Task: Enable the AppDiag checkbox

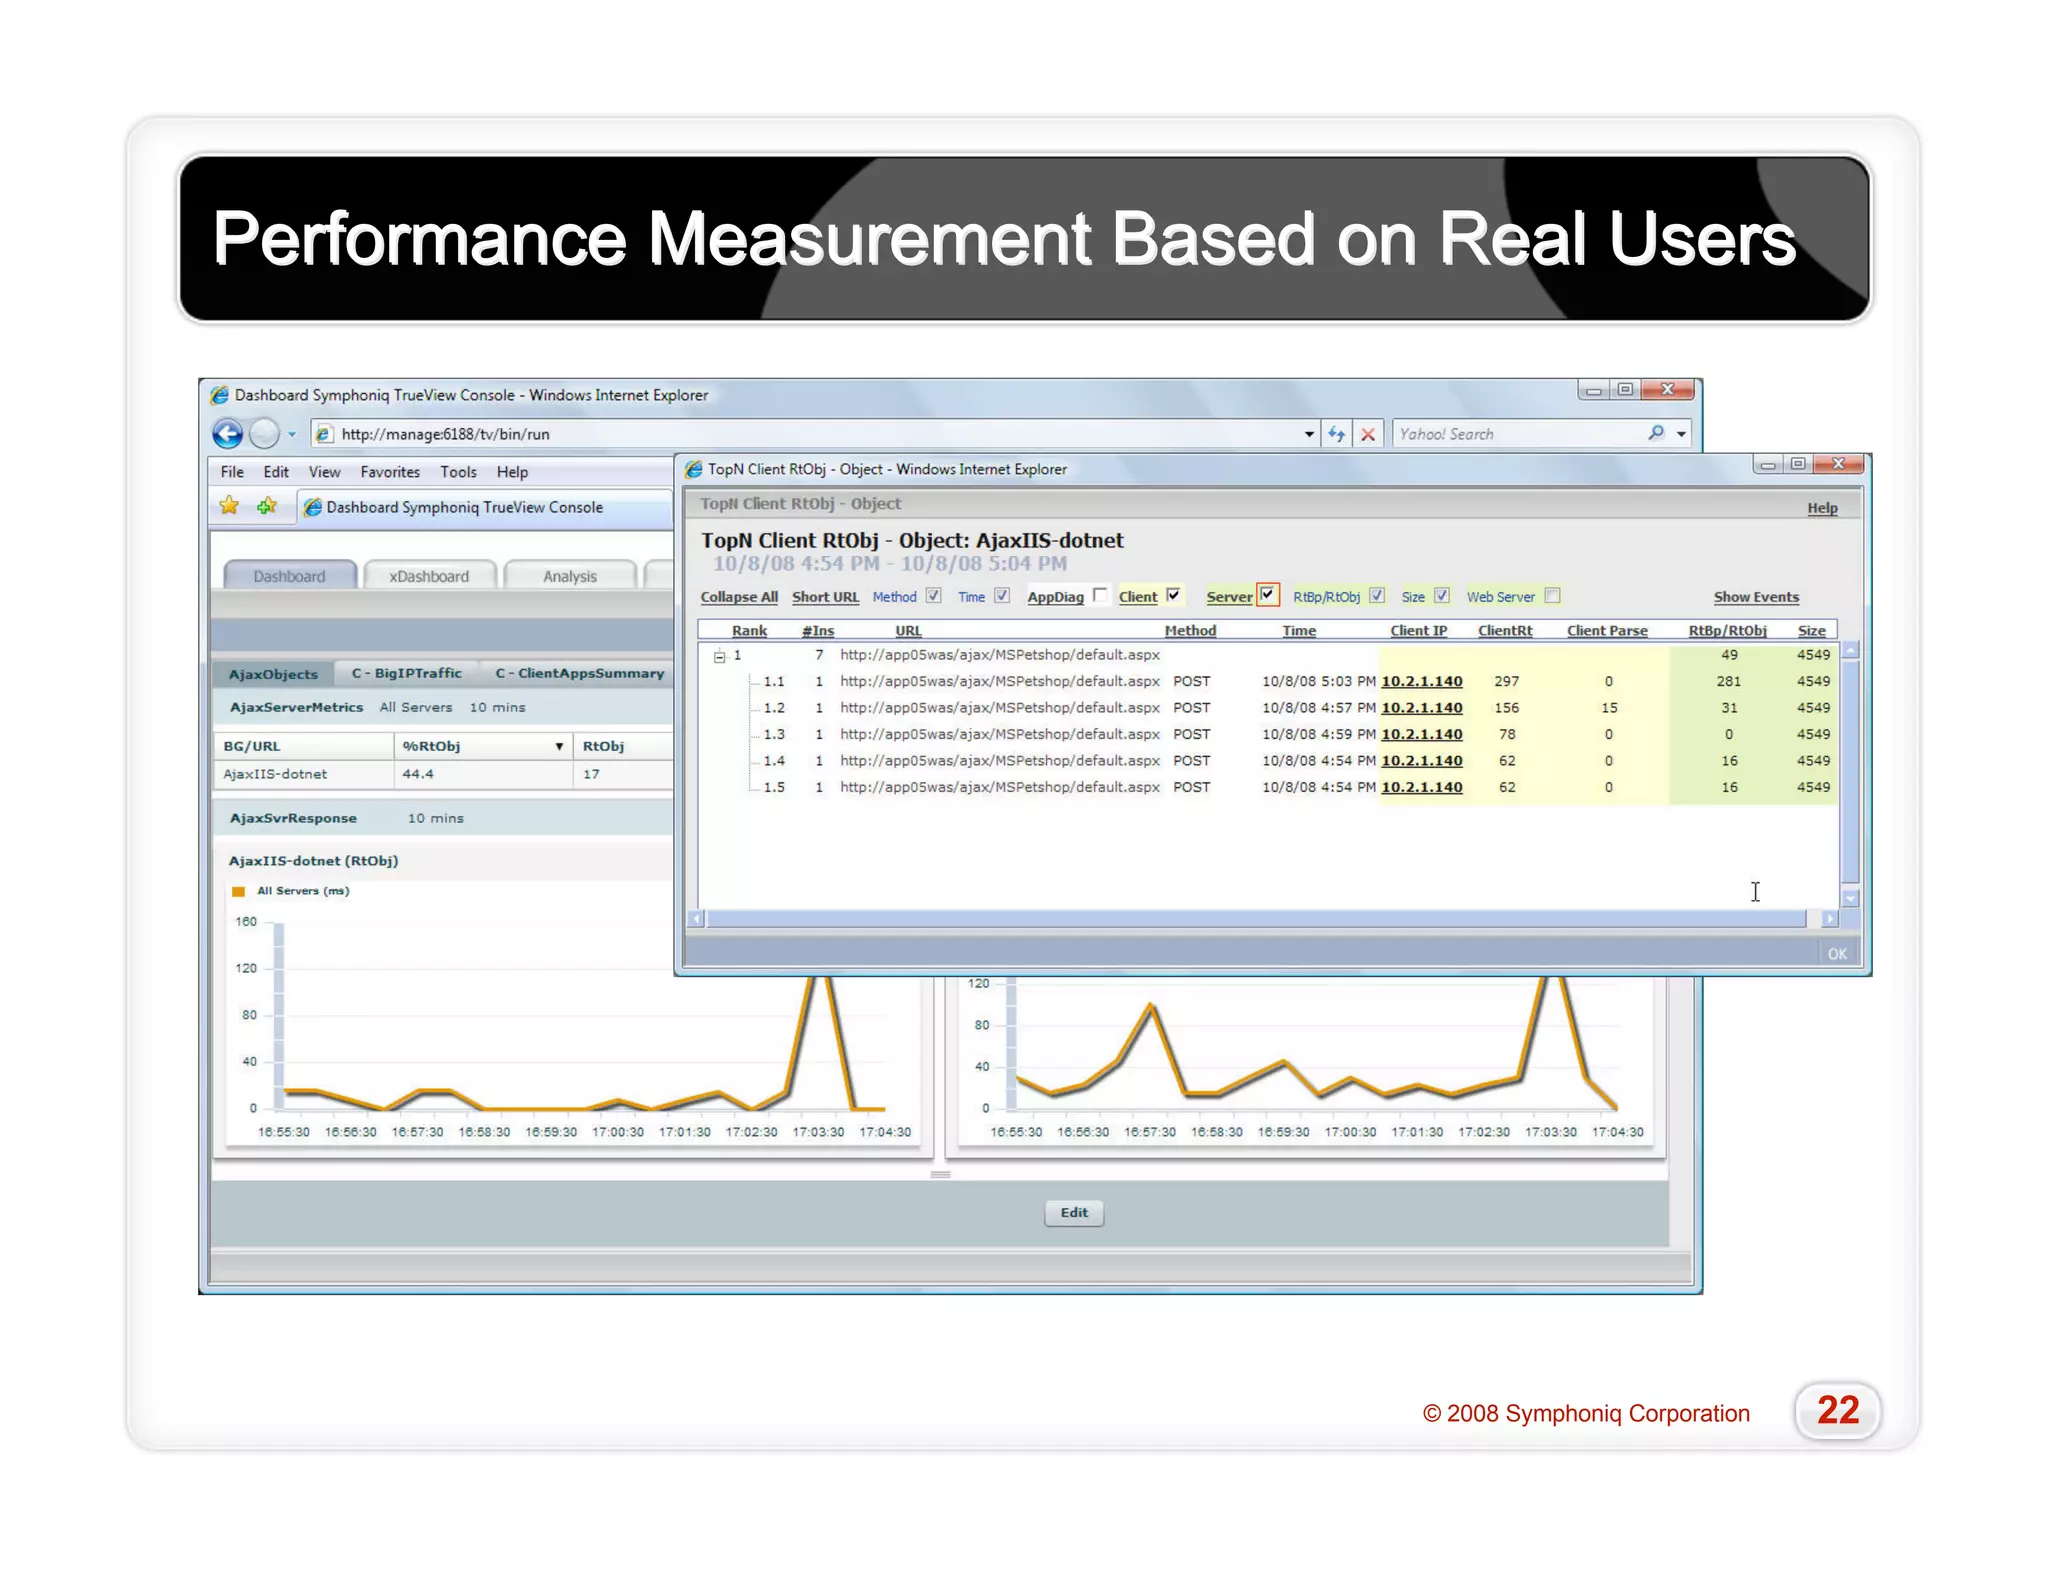Action: [x=1100, y=595]
